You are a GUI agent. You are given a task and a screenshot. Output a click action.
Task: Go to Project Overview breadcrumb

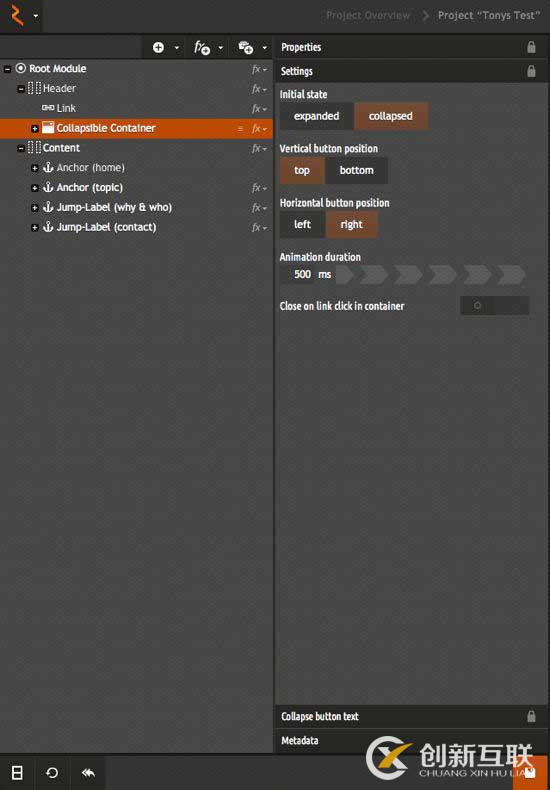click(368, 16)
